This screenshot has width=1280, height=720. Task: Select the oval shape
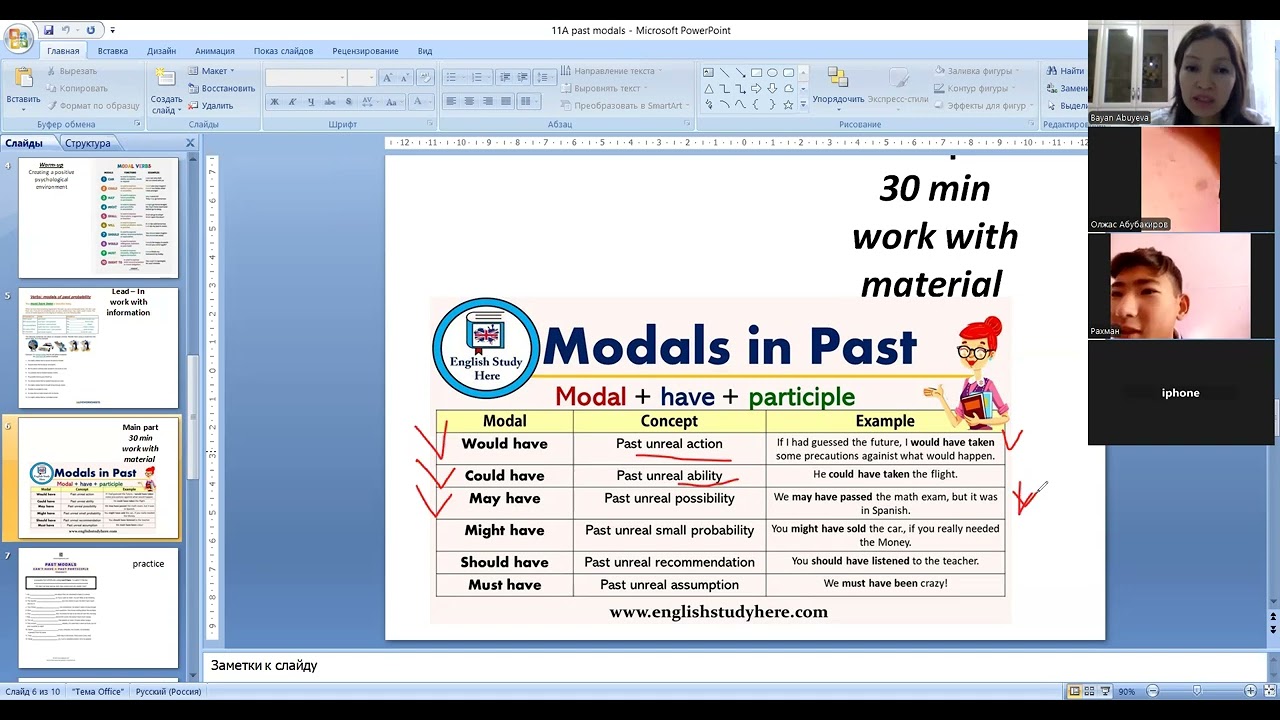coord(772,73)
